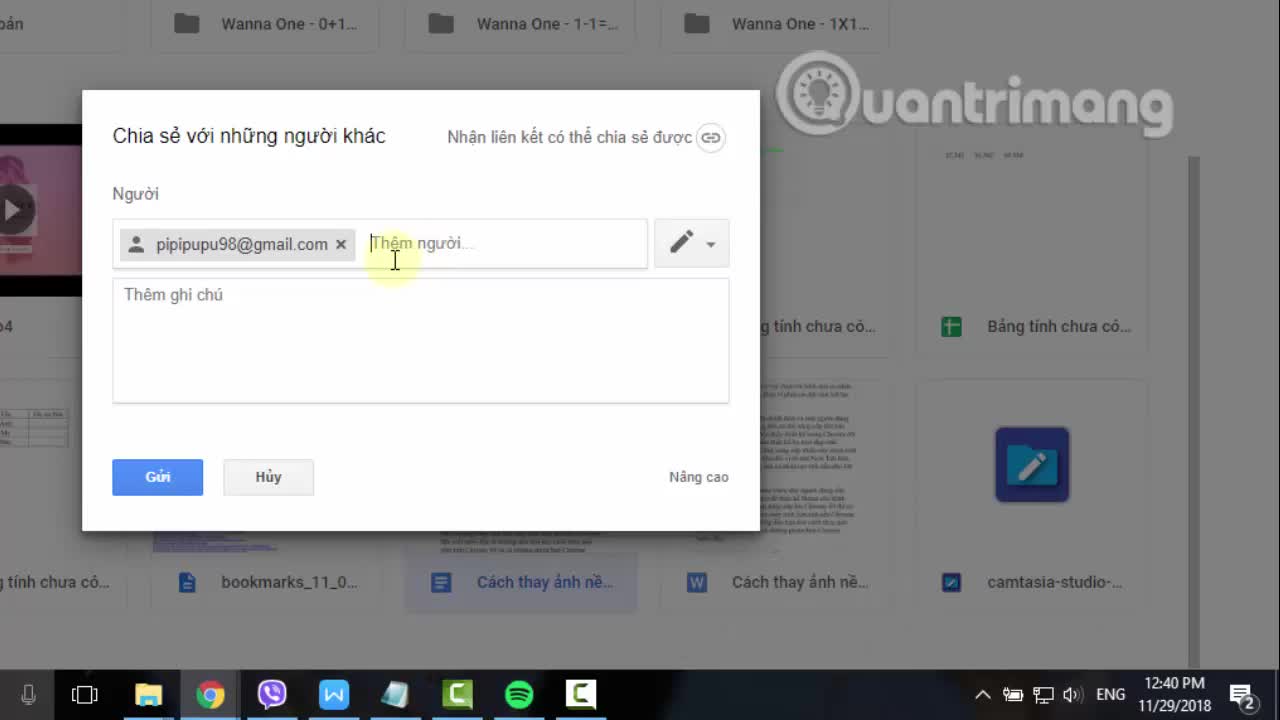This screenshot has height=720, width=1280.
Task: Click the battery tray icon
Action: click(1013, 695)
